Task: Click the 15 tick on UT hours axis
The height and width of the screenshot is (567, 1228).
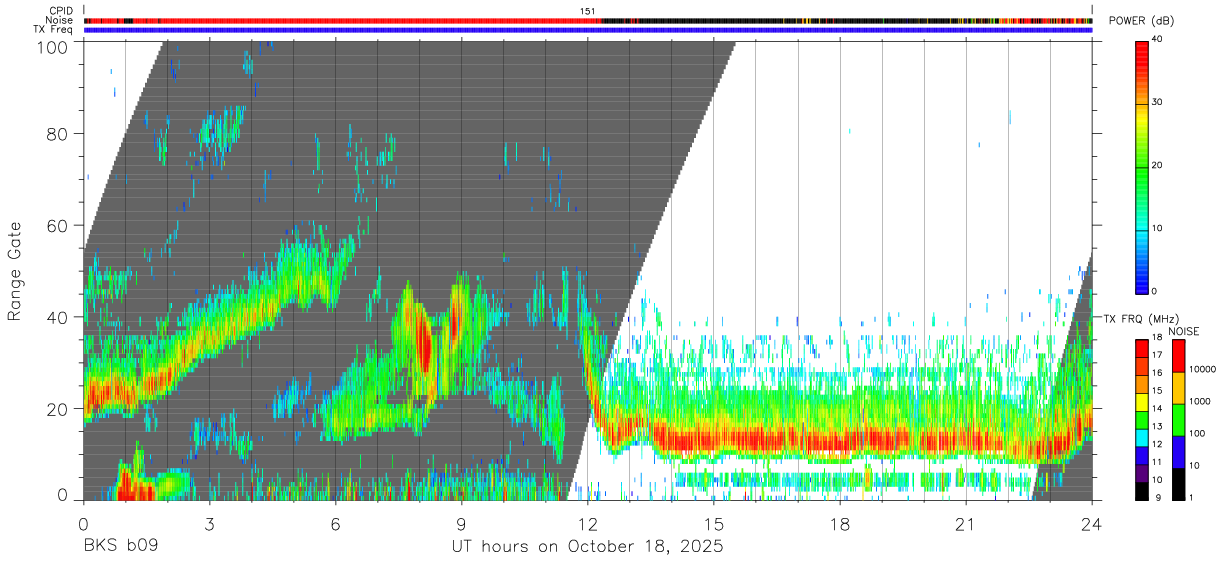Action: [x=714, y=524]
